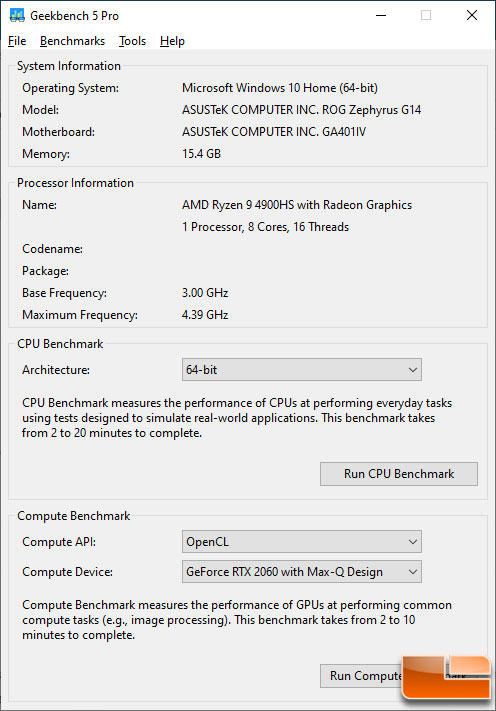
Task: Expand the Architecture 64-bit dropdown
Action: [x=301, y=370]
